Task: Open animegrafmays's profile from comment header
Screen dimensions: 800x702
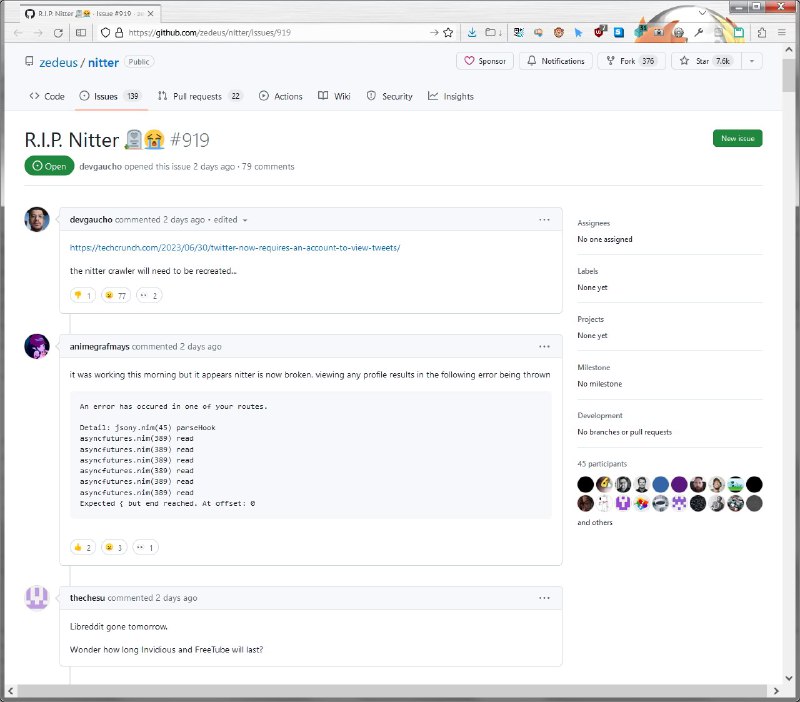Action: coord(99,347)
